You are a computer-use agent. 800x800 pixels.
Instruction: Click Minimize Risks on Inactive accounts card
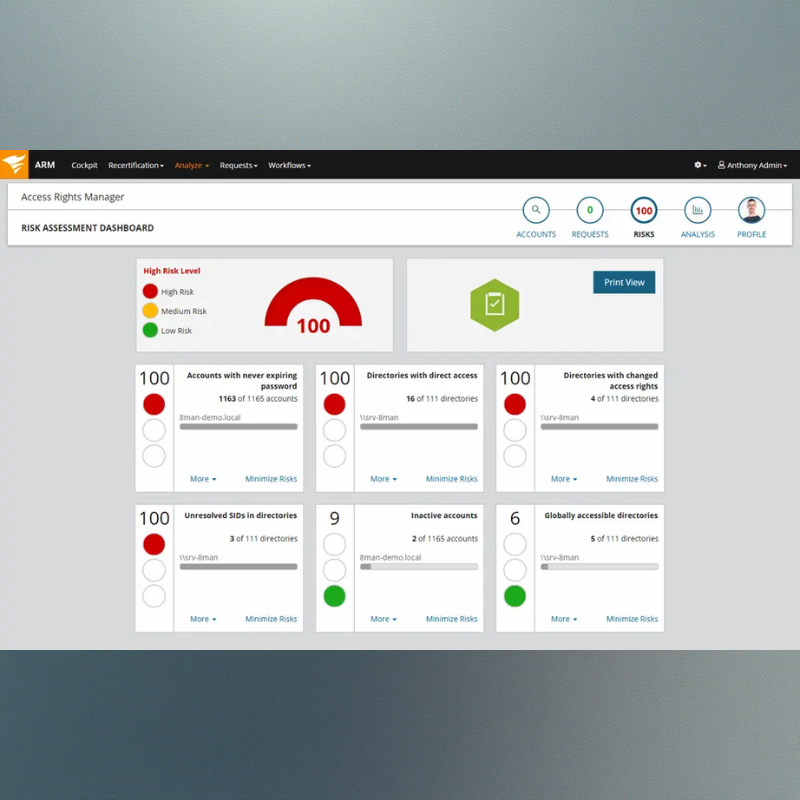tap(451, 619)
